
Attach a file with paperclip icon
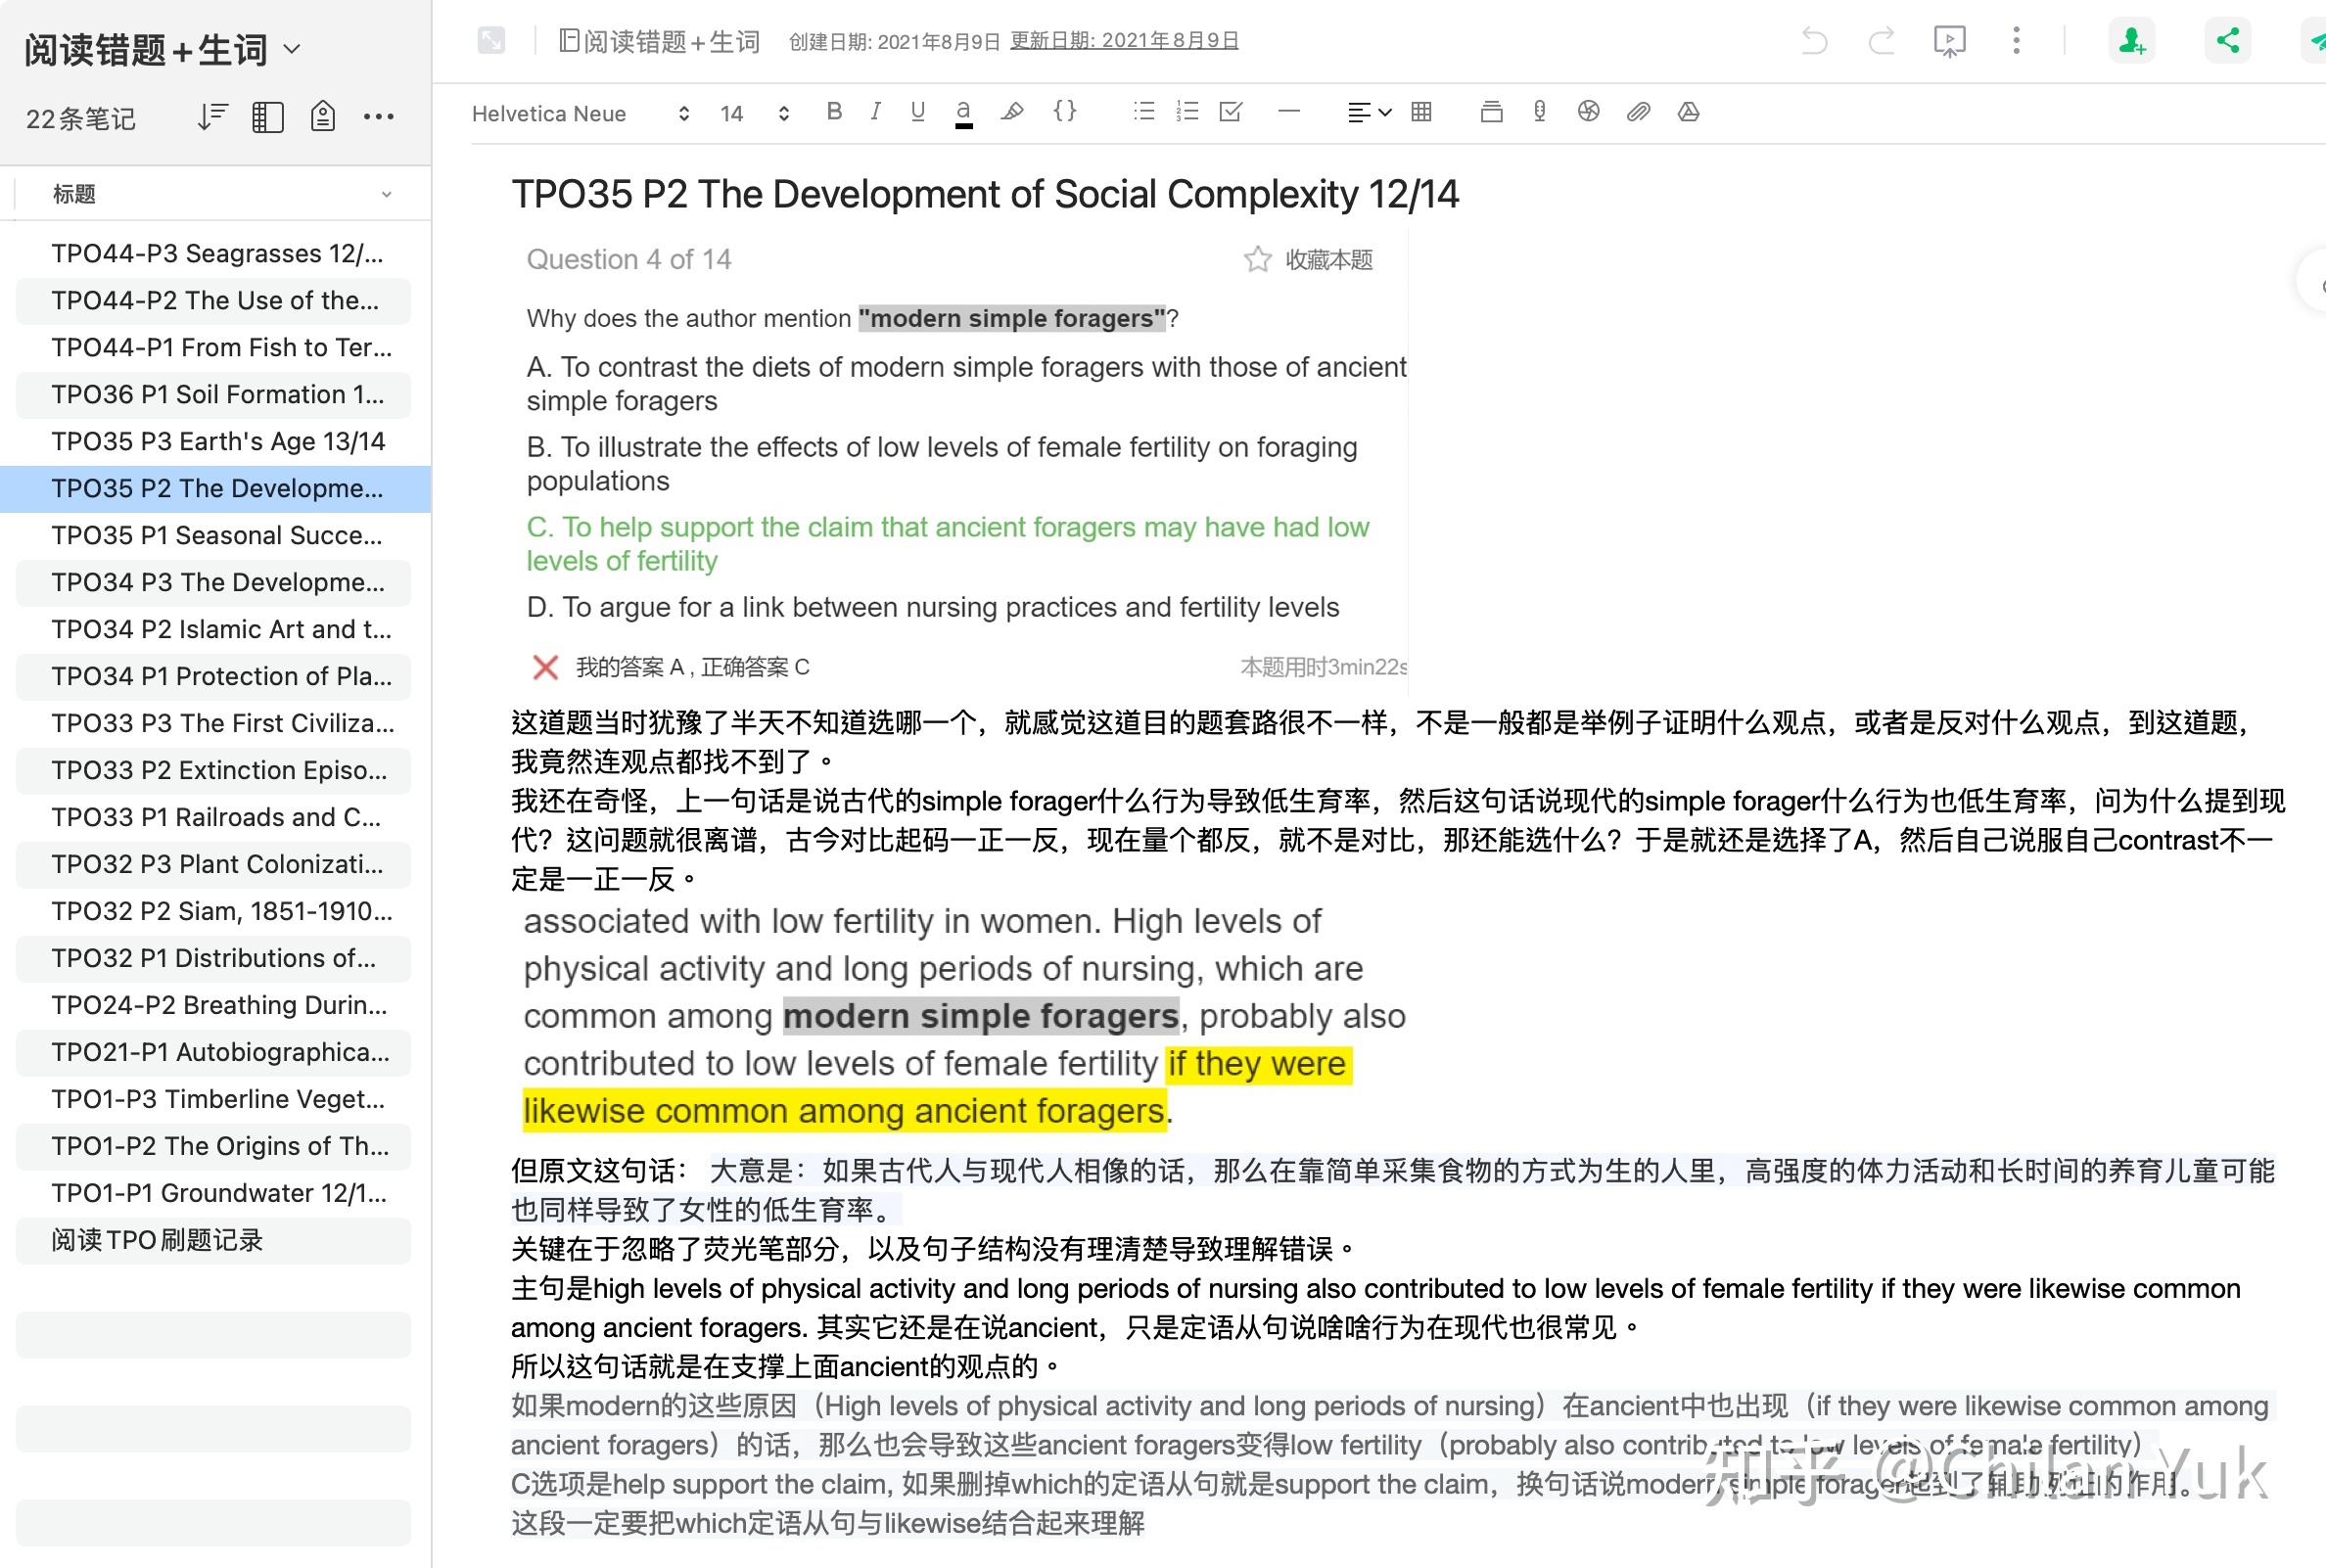[1638, 112]
